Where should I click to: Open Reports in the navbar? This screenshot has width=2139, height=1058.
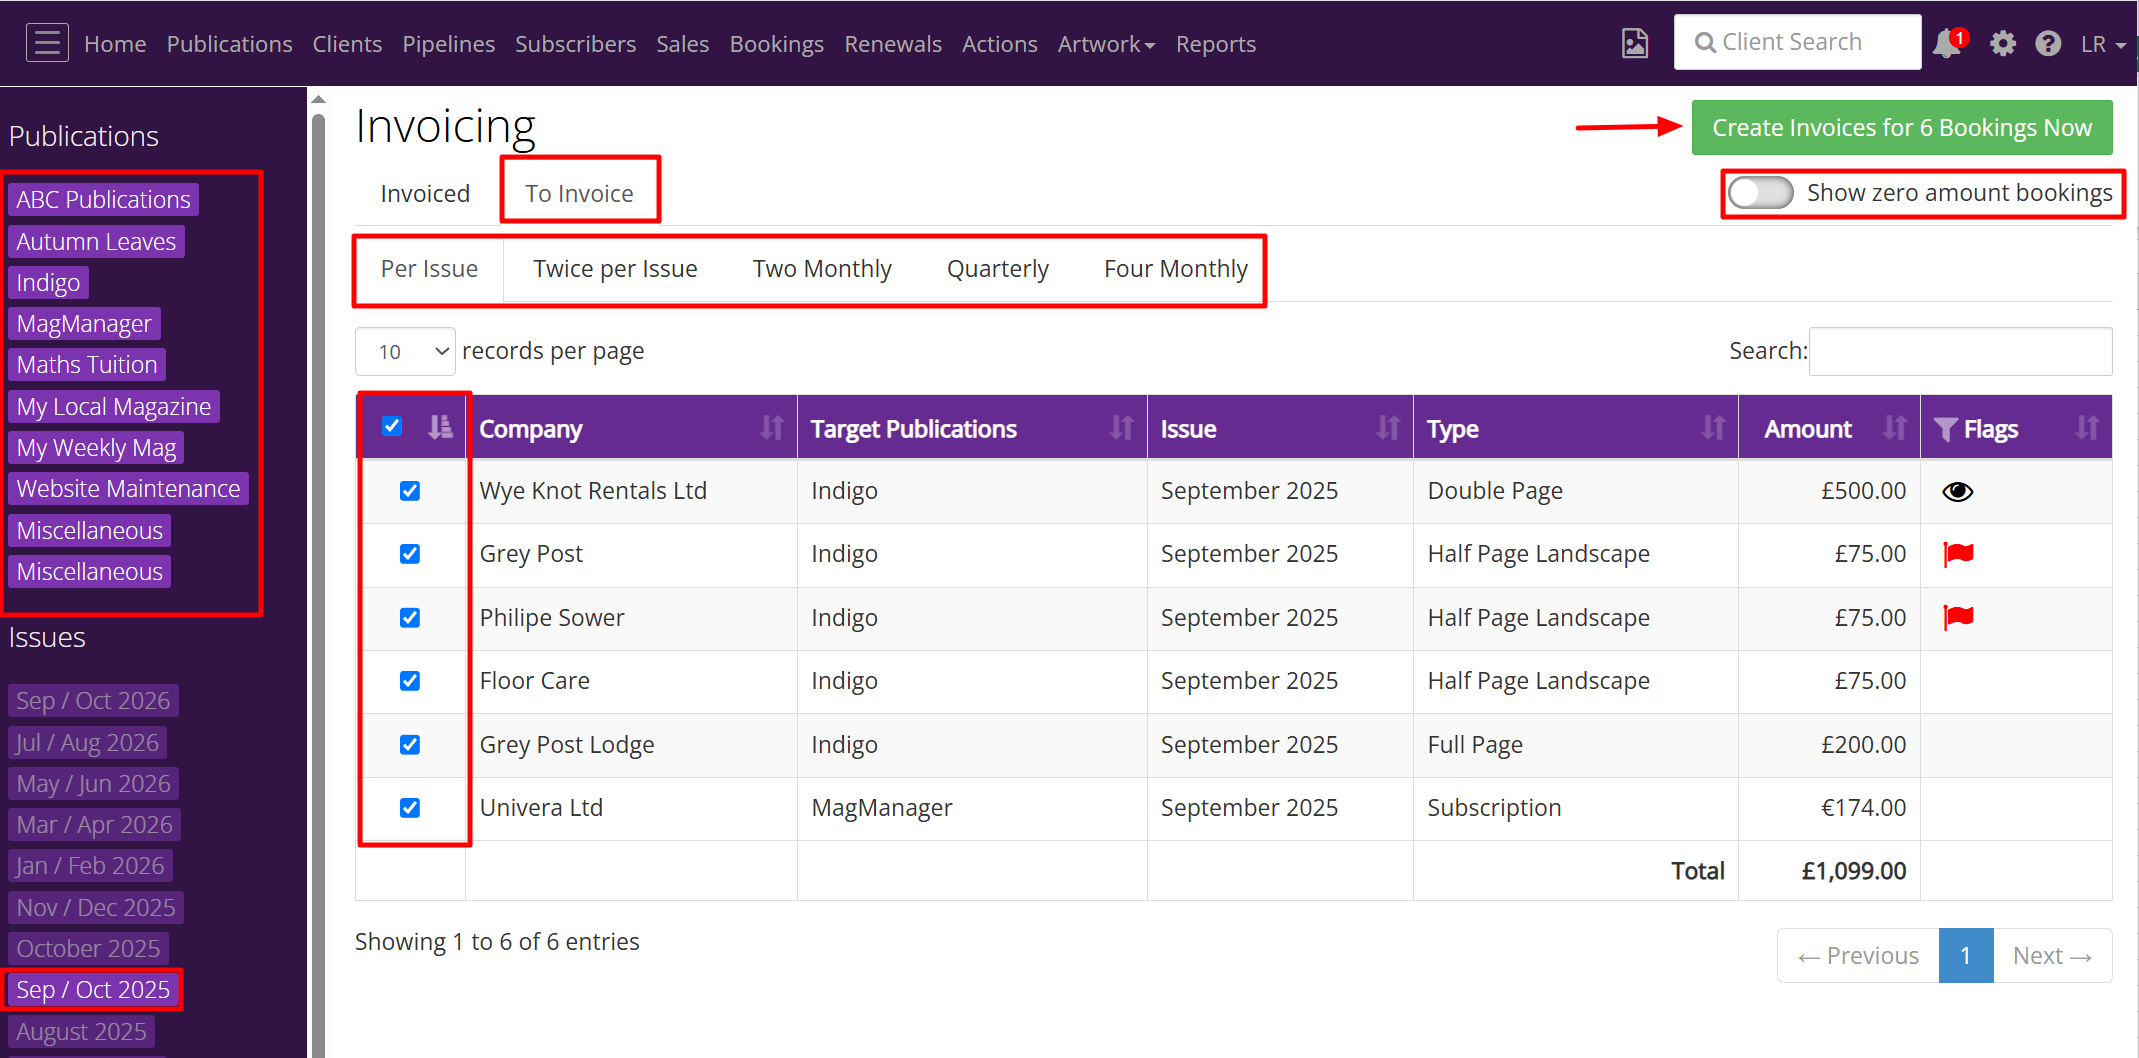pyautogui.click(x=1215, y=44)
